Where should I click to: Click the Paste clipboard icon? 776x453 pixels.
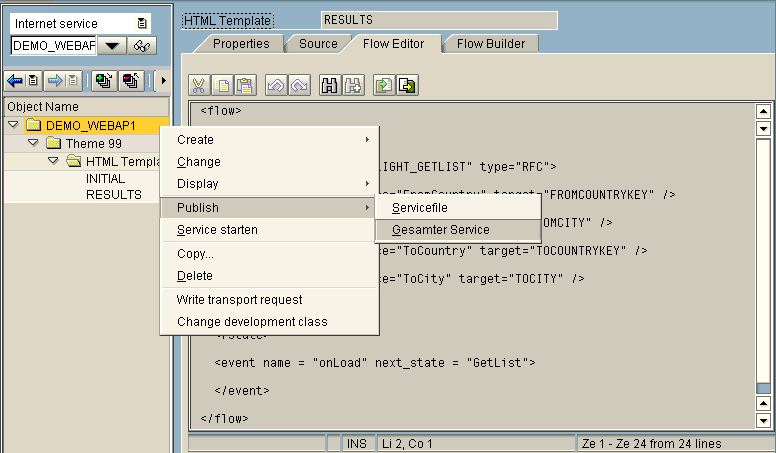[244, 86]
